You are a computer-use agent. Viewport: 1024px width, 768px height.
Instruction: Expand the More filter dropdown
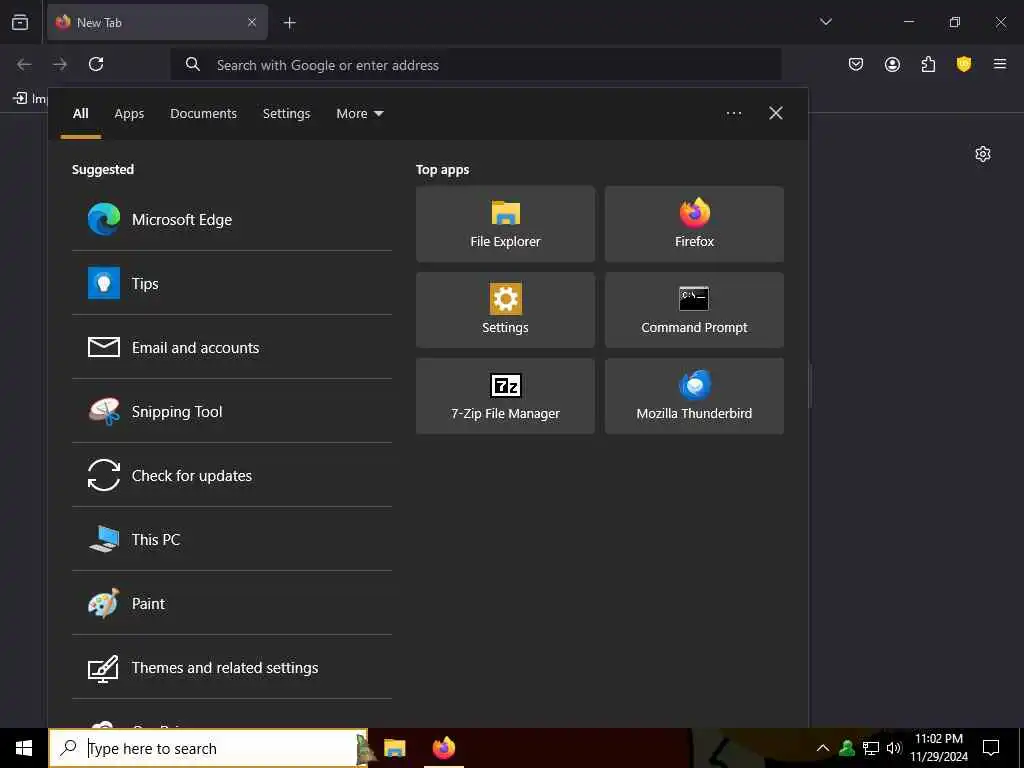coord(360,114)
